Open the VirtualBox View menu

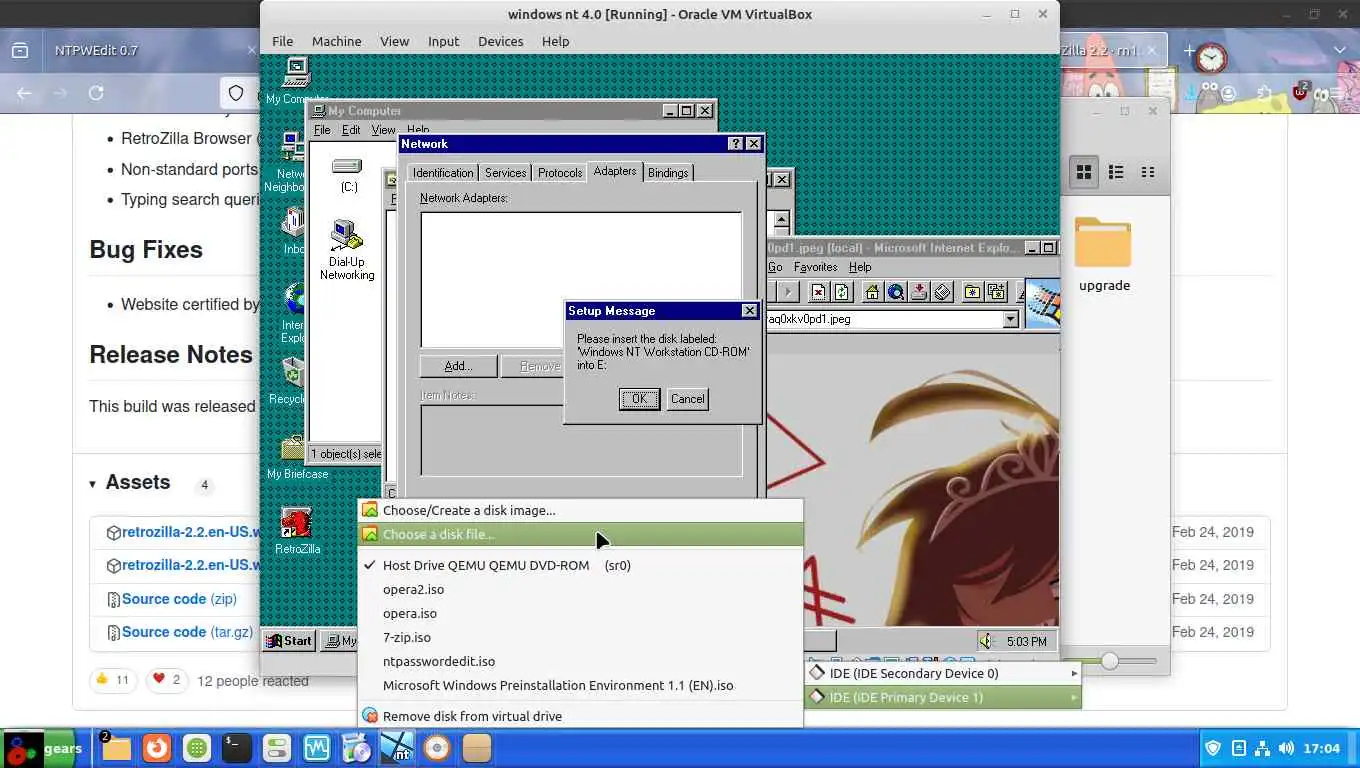[x=394, y=41]
